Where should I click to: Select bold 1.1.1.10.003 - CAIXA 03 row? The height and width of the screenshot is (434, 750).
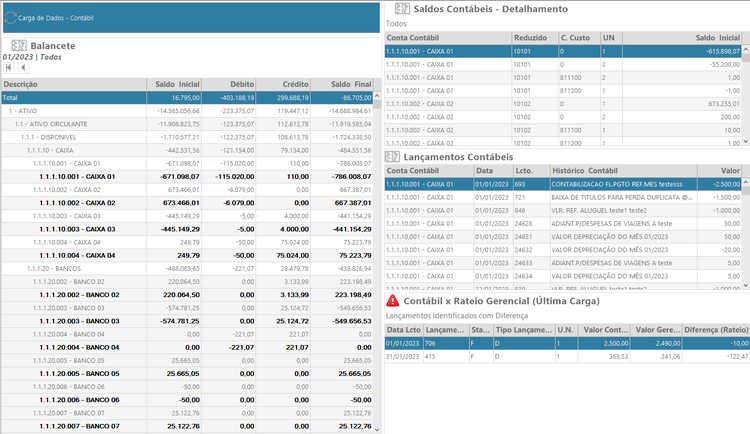[187, 229]
